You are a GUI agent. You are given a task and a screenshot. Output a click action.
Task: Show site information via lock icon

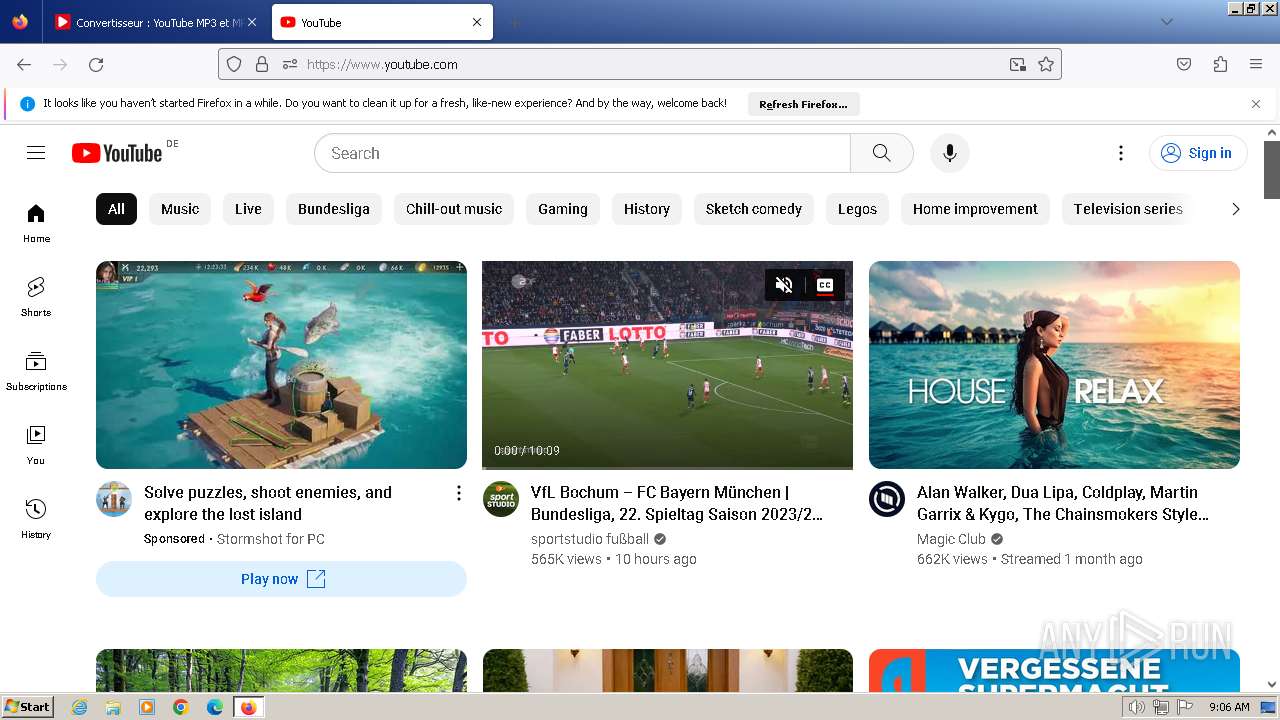tap(262, 64)
